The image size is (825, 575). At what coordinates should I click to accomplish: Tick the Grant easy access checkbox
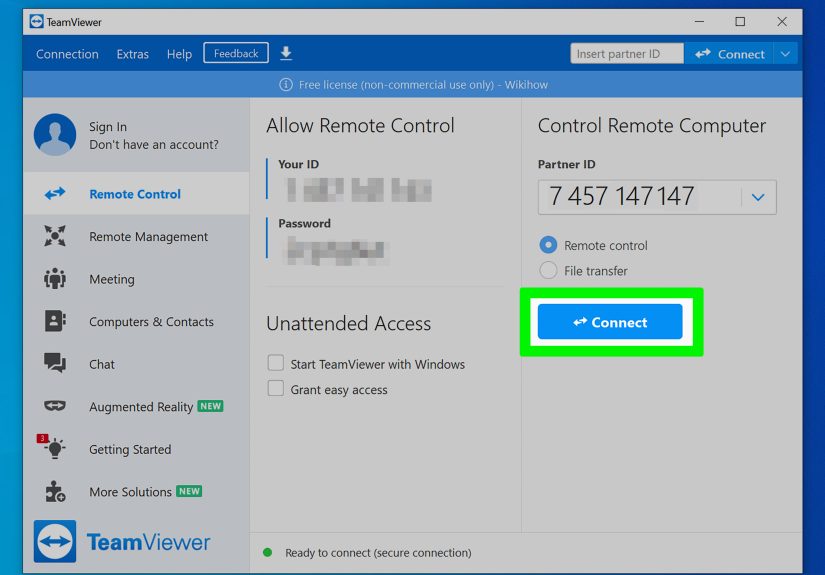[x=276, y=388]
